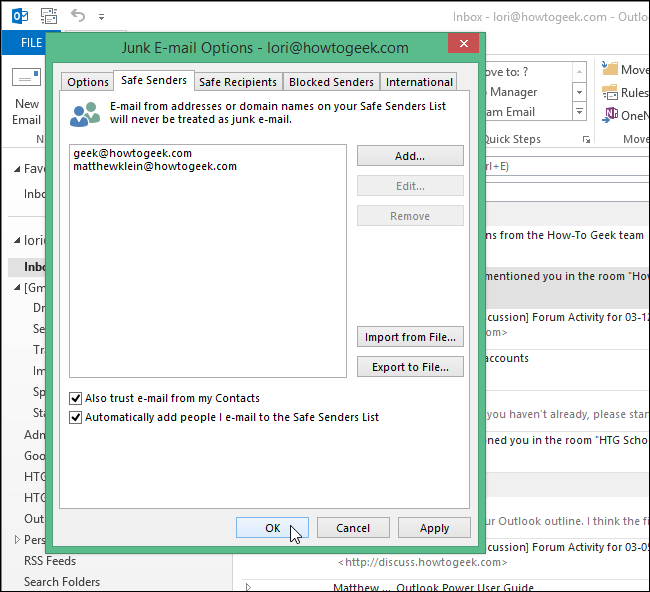Toggle Automatically add people I e-mail checkbox

75,417
